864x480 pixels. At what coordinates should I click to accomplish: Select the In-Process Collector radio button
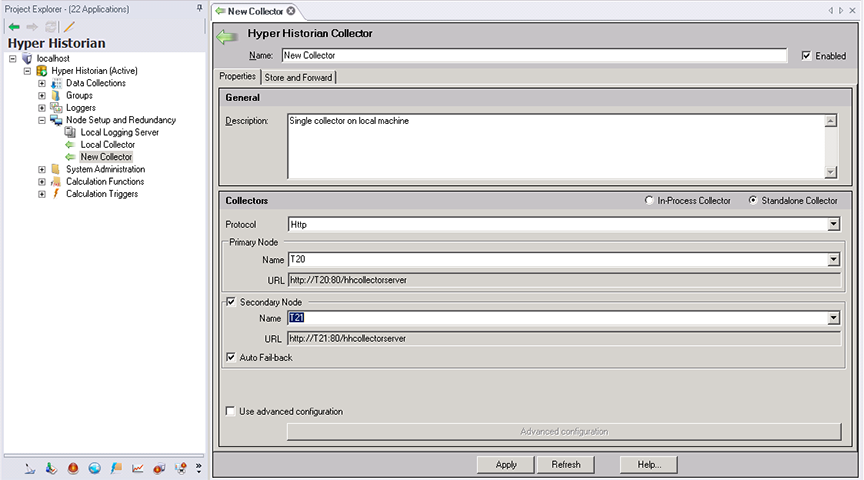click(650, 201)
